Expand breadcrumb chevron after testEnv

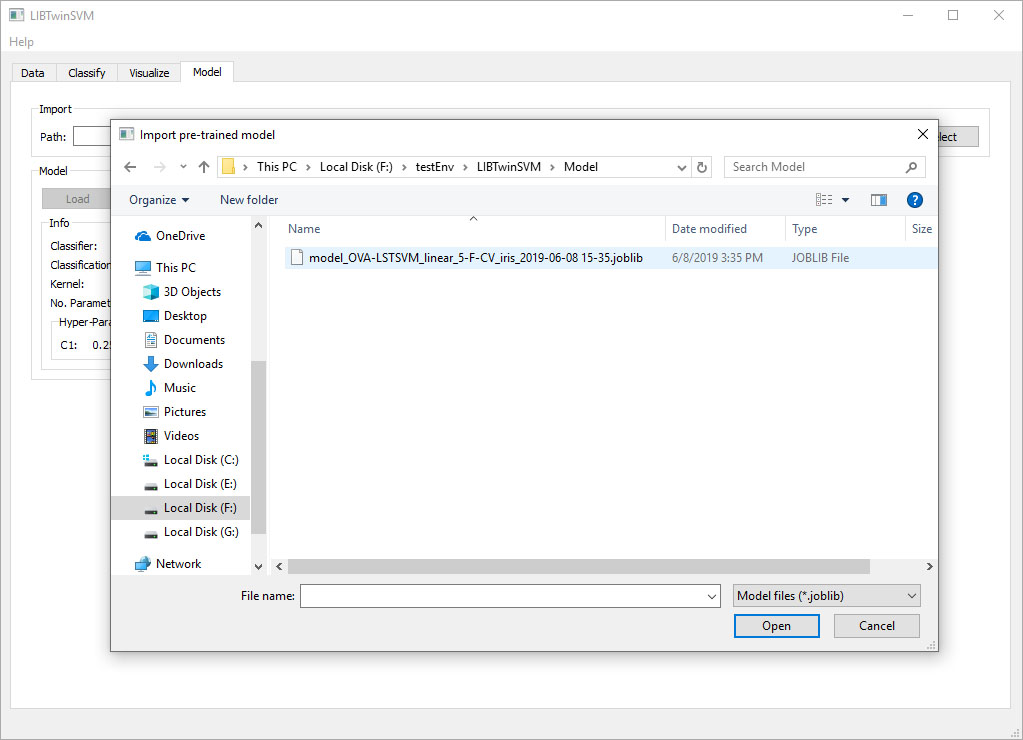(x=465, y=167)
